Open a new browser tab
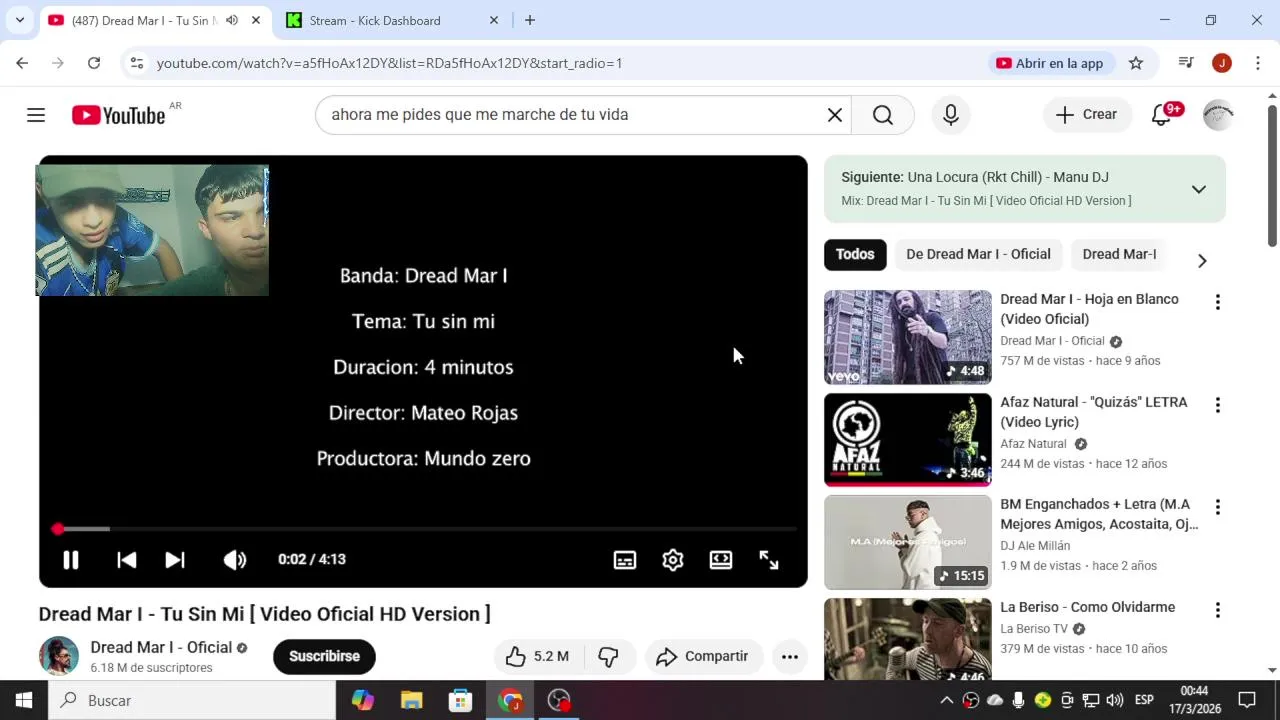The image size is (1280, 720). [530, 20]
